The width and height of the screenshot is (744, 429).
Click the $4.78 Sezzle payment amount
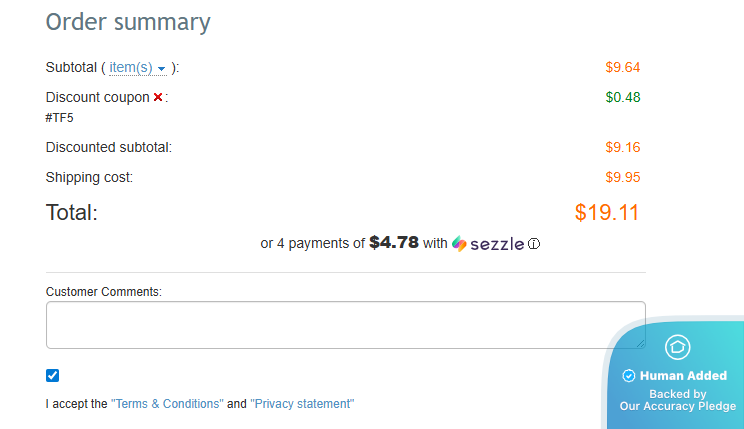point(394,242)
